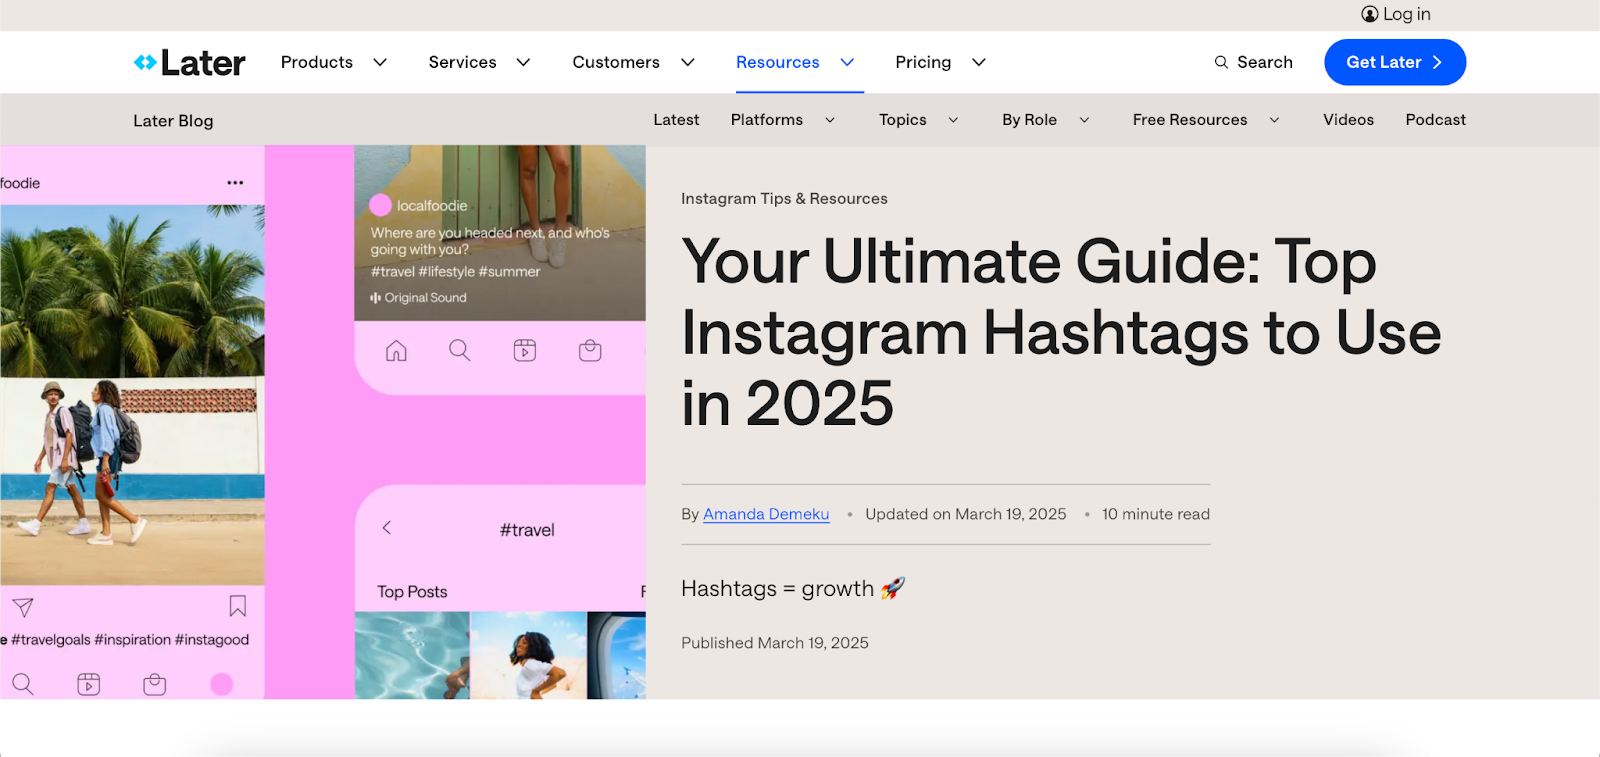Open the Free Resources submenu chevron

pyautogui.click(x=1274, y=120)
